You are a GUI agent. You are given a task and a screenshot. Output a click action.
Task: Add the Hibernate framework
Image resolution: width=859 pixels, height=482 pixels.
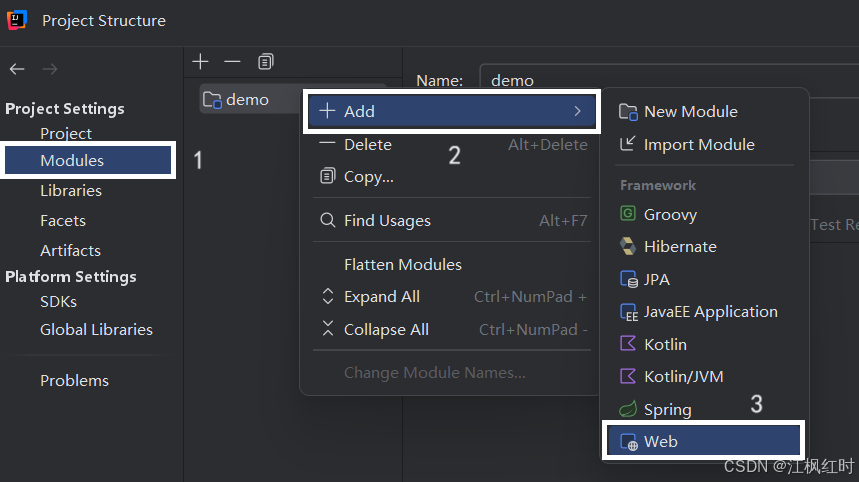(x=703, y=246)
